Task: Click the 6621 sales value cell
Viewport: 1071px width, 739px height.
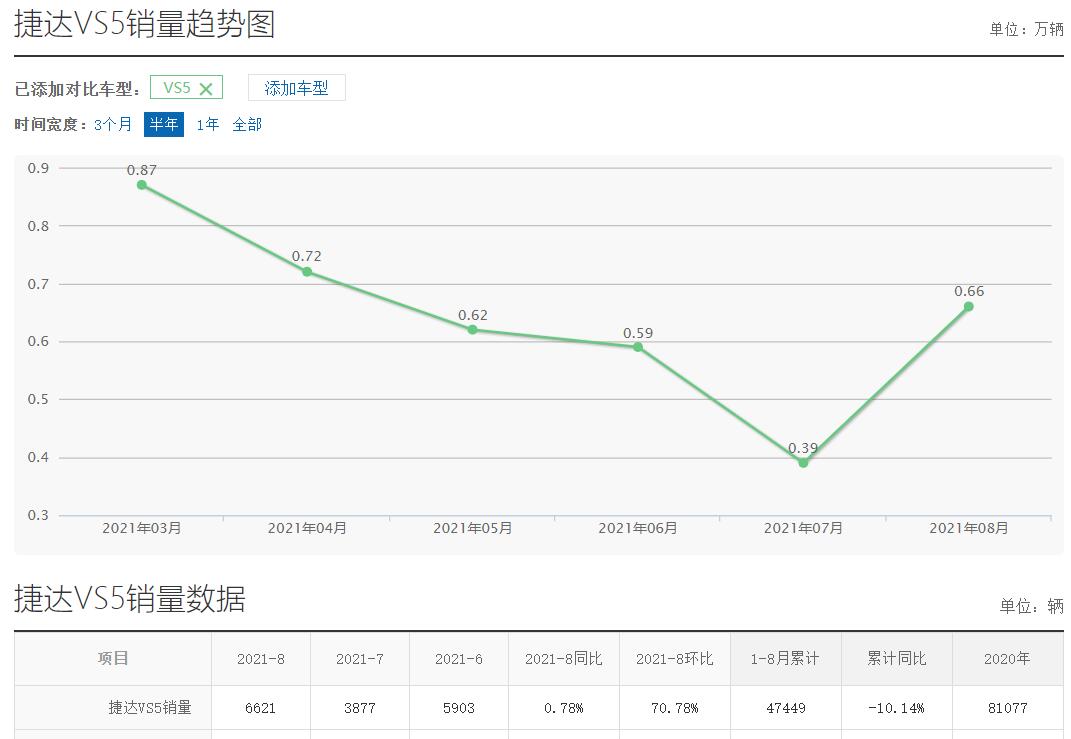Action: click(261, 707)
